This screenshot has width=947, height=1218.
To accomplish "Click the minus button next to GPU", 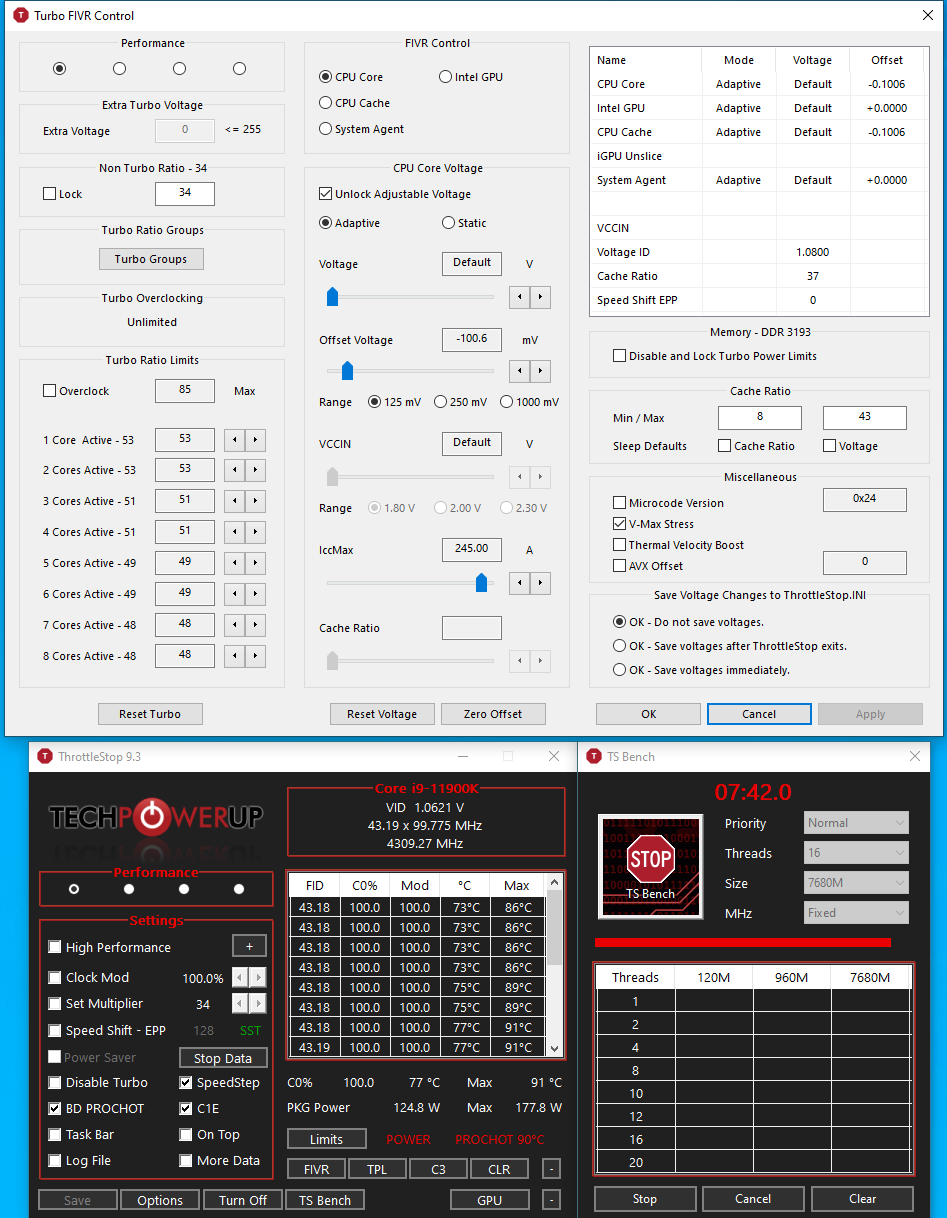I will tap(552, 1199).
